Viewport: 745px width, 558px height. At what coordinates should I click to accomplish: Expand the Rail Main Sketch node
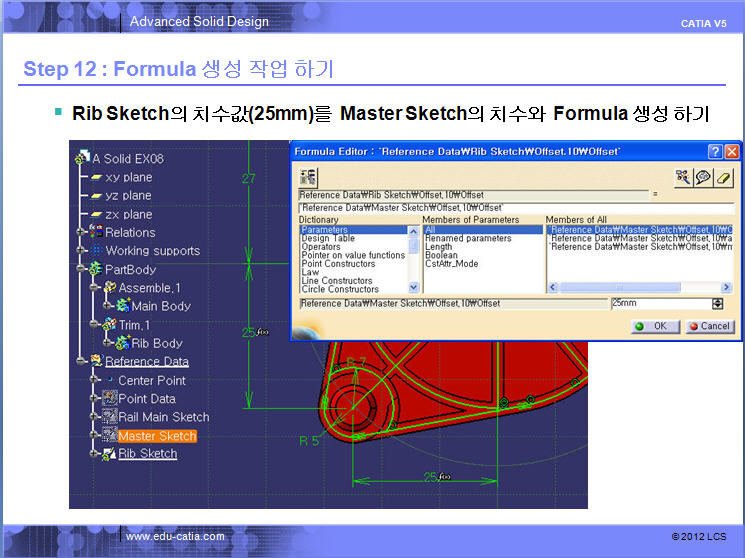92,417
